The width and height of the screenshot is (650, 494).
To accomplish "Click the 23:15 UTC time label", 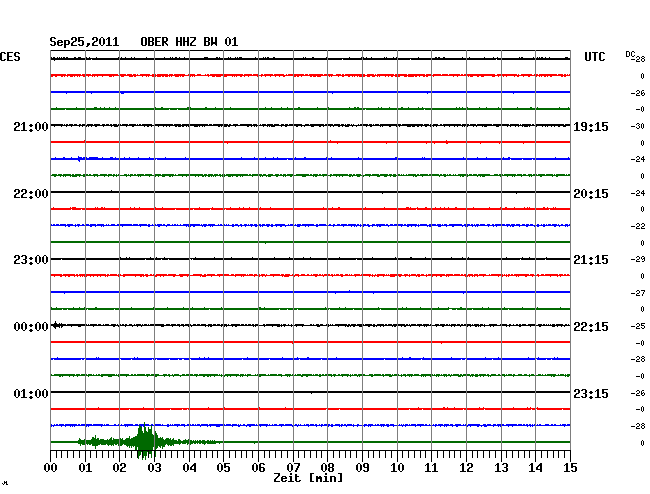I will [591, 393].
